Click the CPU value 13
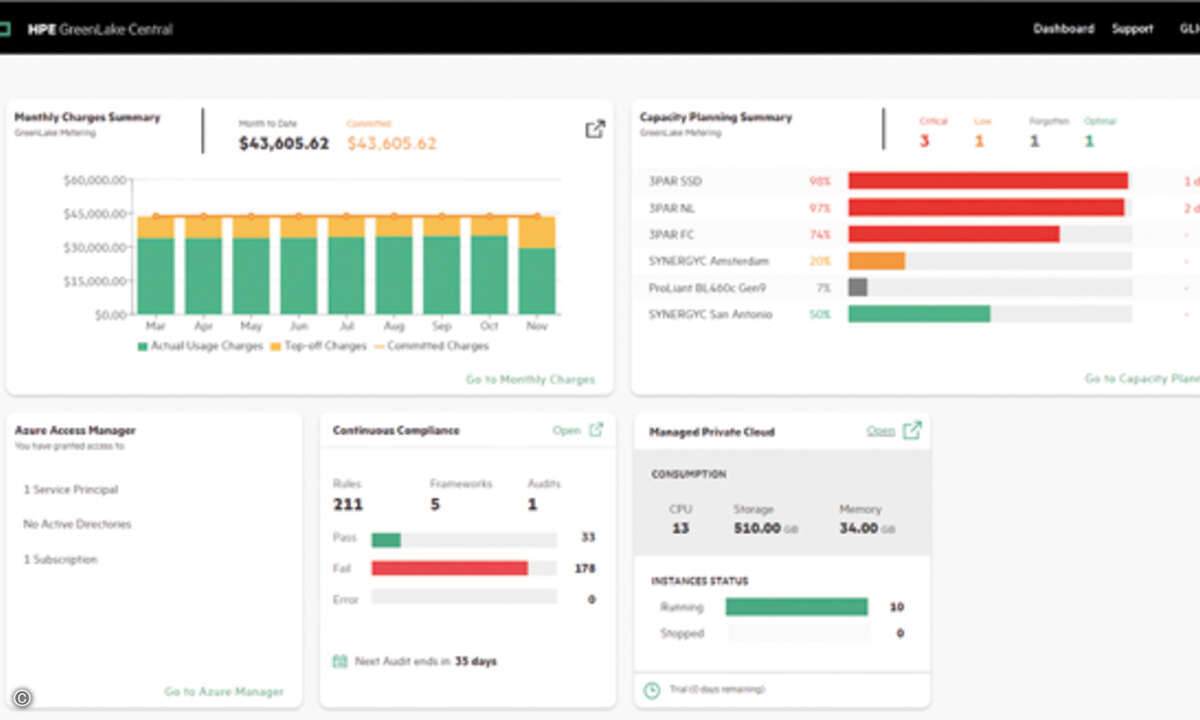This screenshot has height=720, width=1200. [x=681, y=528]
